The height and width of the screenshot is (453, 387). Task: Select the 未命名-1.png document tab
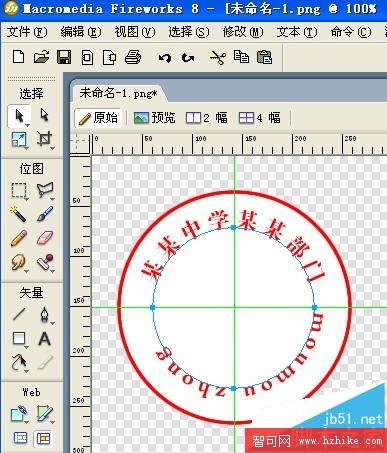point(118,93)
